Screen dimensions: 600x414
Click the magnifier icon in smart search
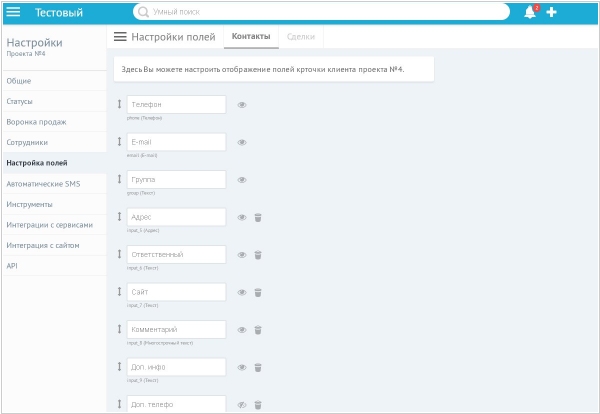tap(143, 12)
